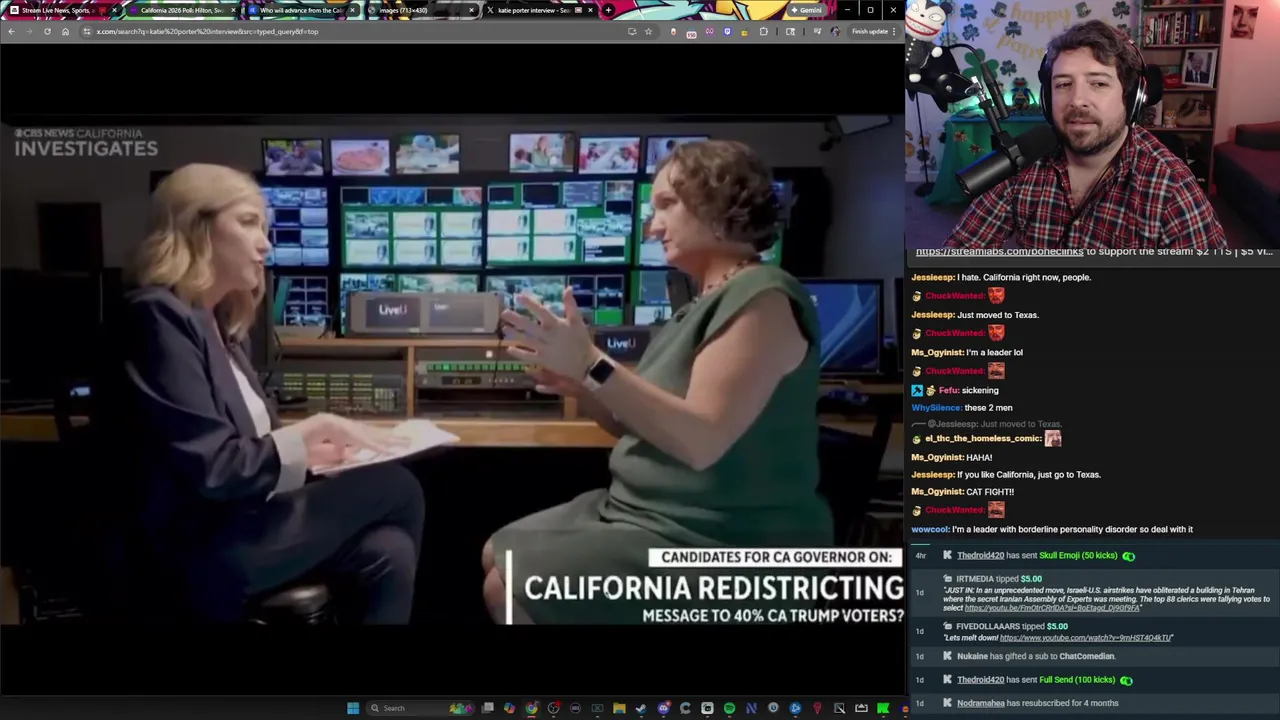This screenshot has height=720, width=1280.
Task: Open the Extensions puzzle icon
Action: tap(764, 31)
